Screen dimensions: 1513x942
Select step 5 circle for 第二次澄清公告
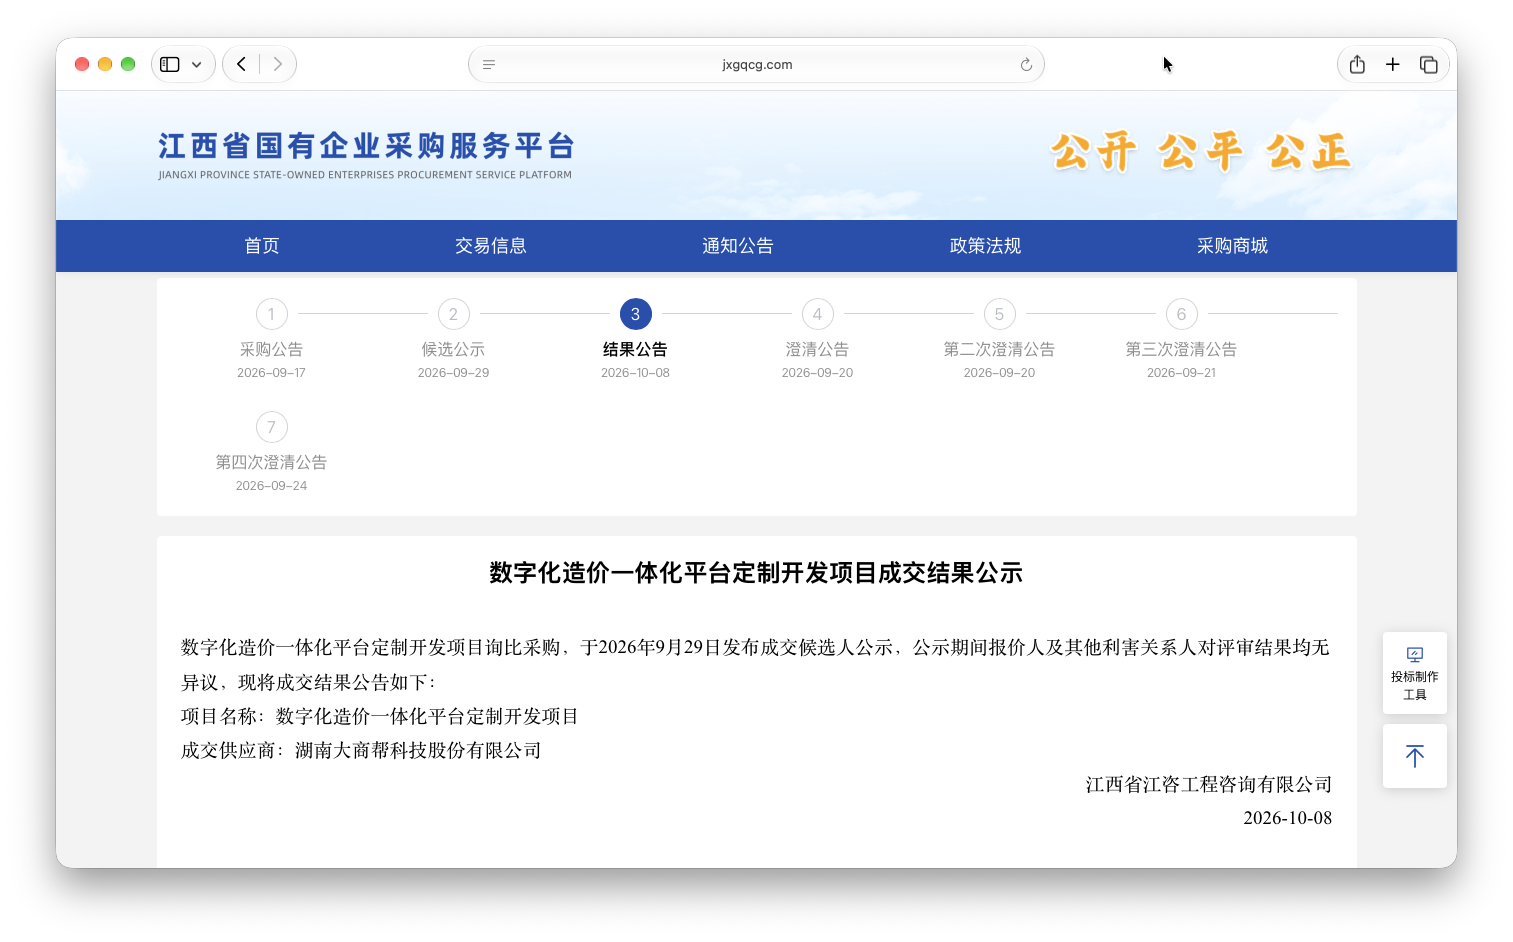(999, 314)
